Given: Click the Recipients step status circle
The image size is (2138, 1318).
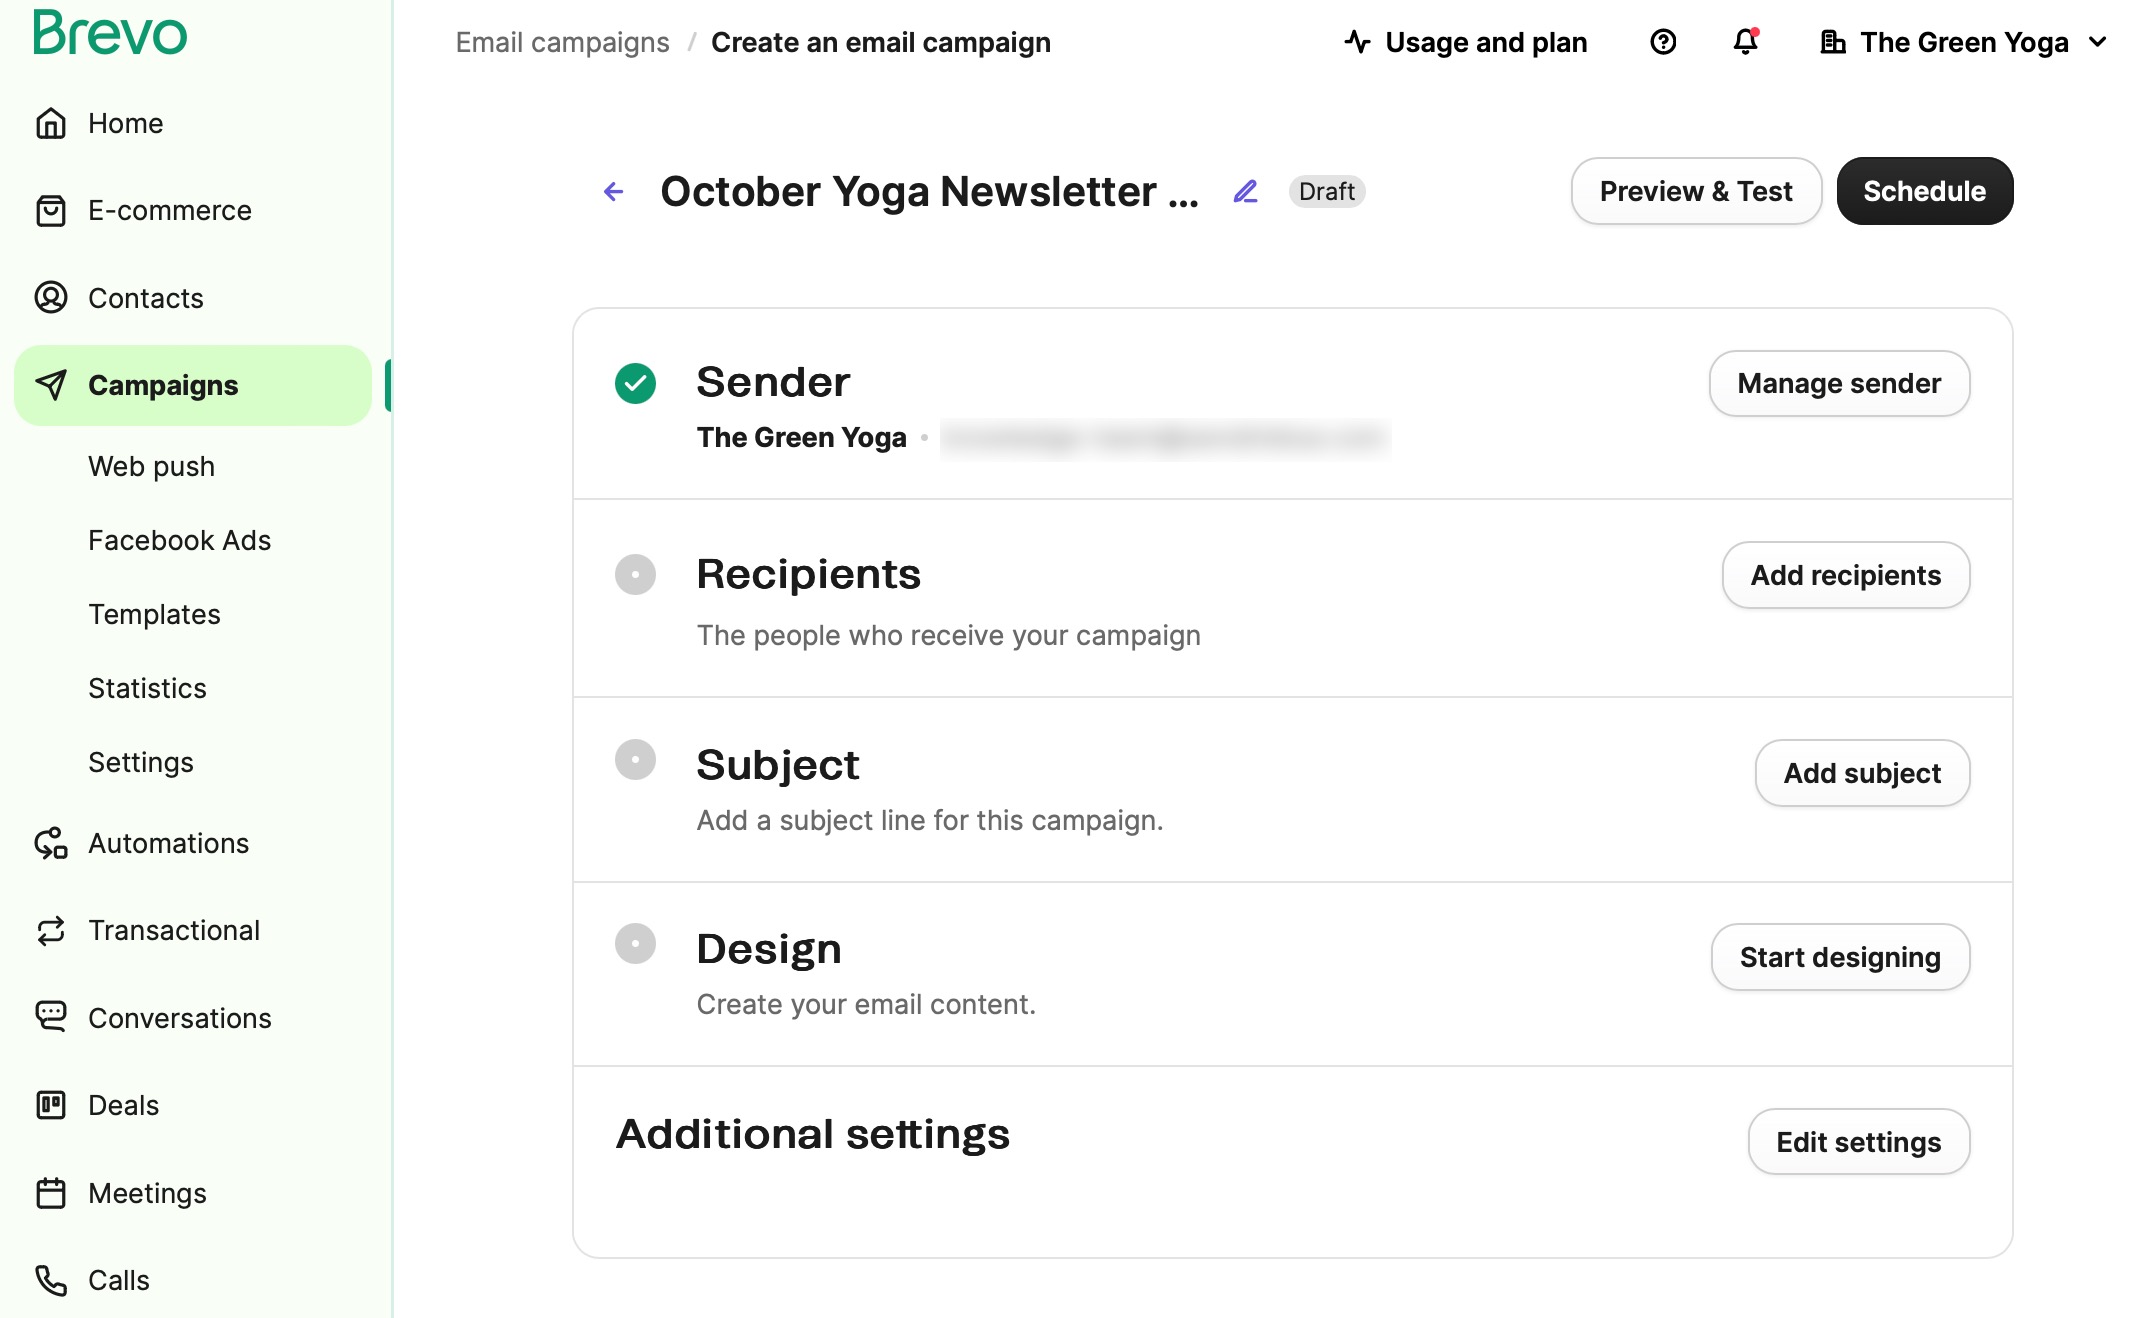Looking at the screenshot, I should pyautogui.click(x=635, y=574).
